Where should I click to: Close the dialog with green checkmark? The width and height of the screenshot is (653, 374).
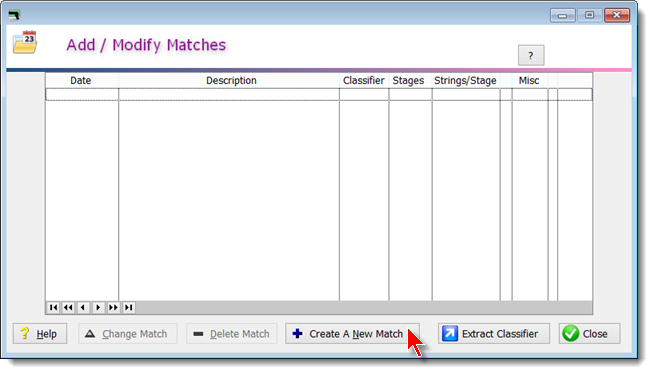(589, 334)
